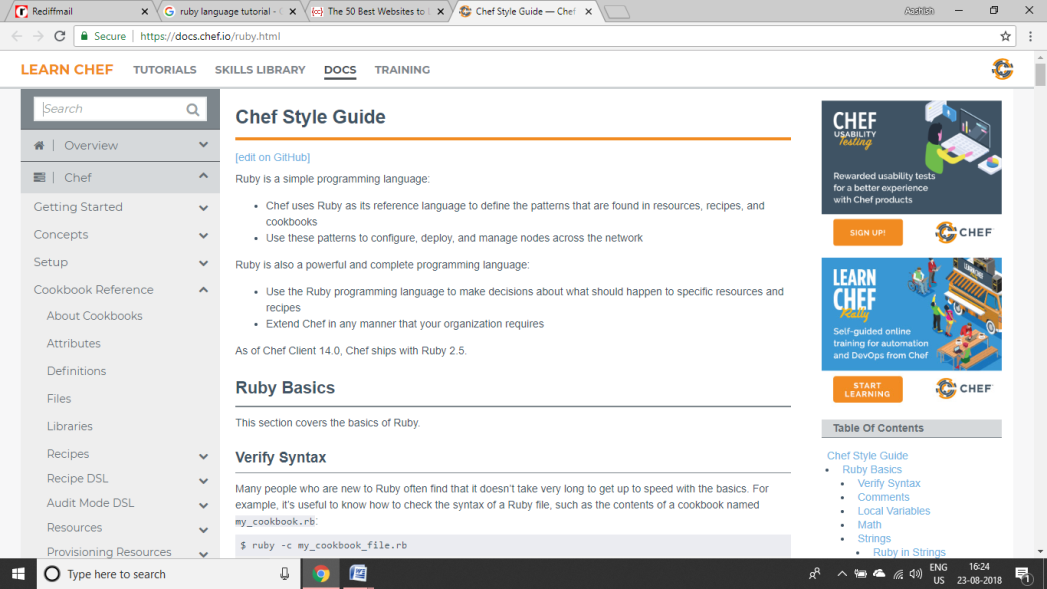Bookmark page with the star icon
Image resolution: width=1047 pixels, height=589 pixels.
click(1005, 36)
